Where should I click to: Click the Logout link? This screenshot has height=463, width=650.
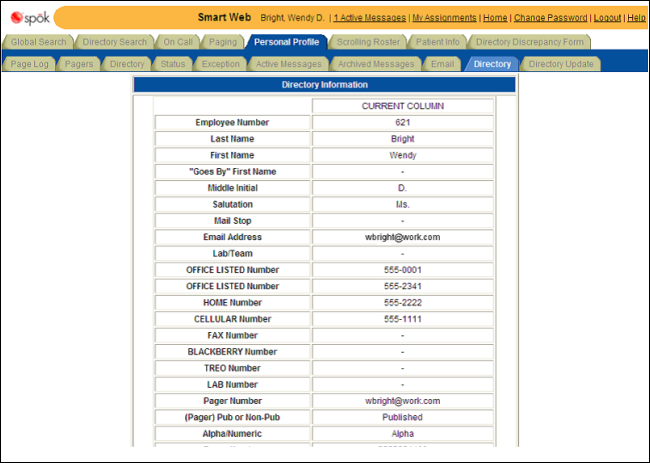(x=607, y=18)
